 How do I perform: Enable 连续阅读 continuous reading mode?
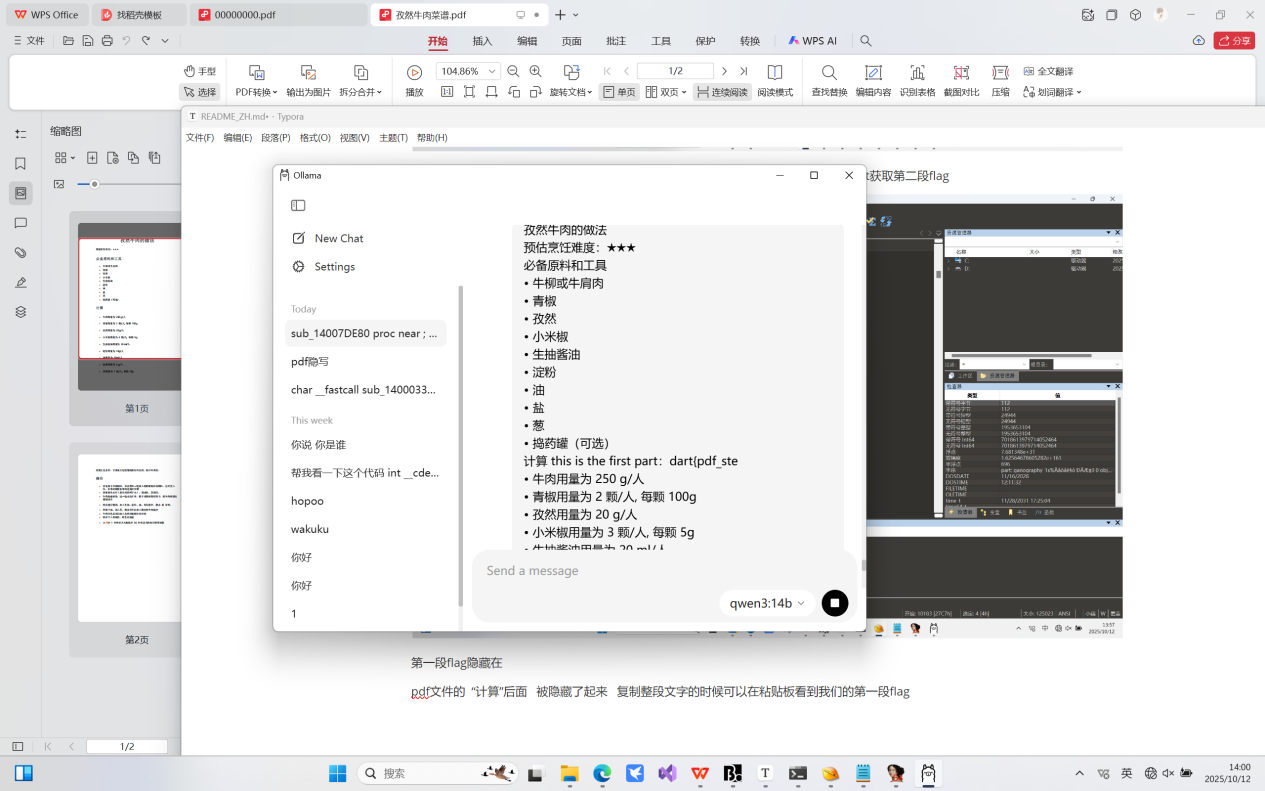coord(722,92)
